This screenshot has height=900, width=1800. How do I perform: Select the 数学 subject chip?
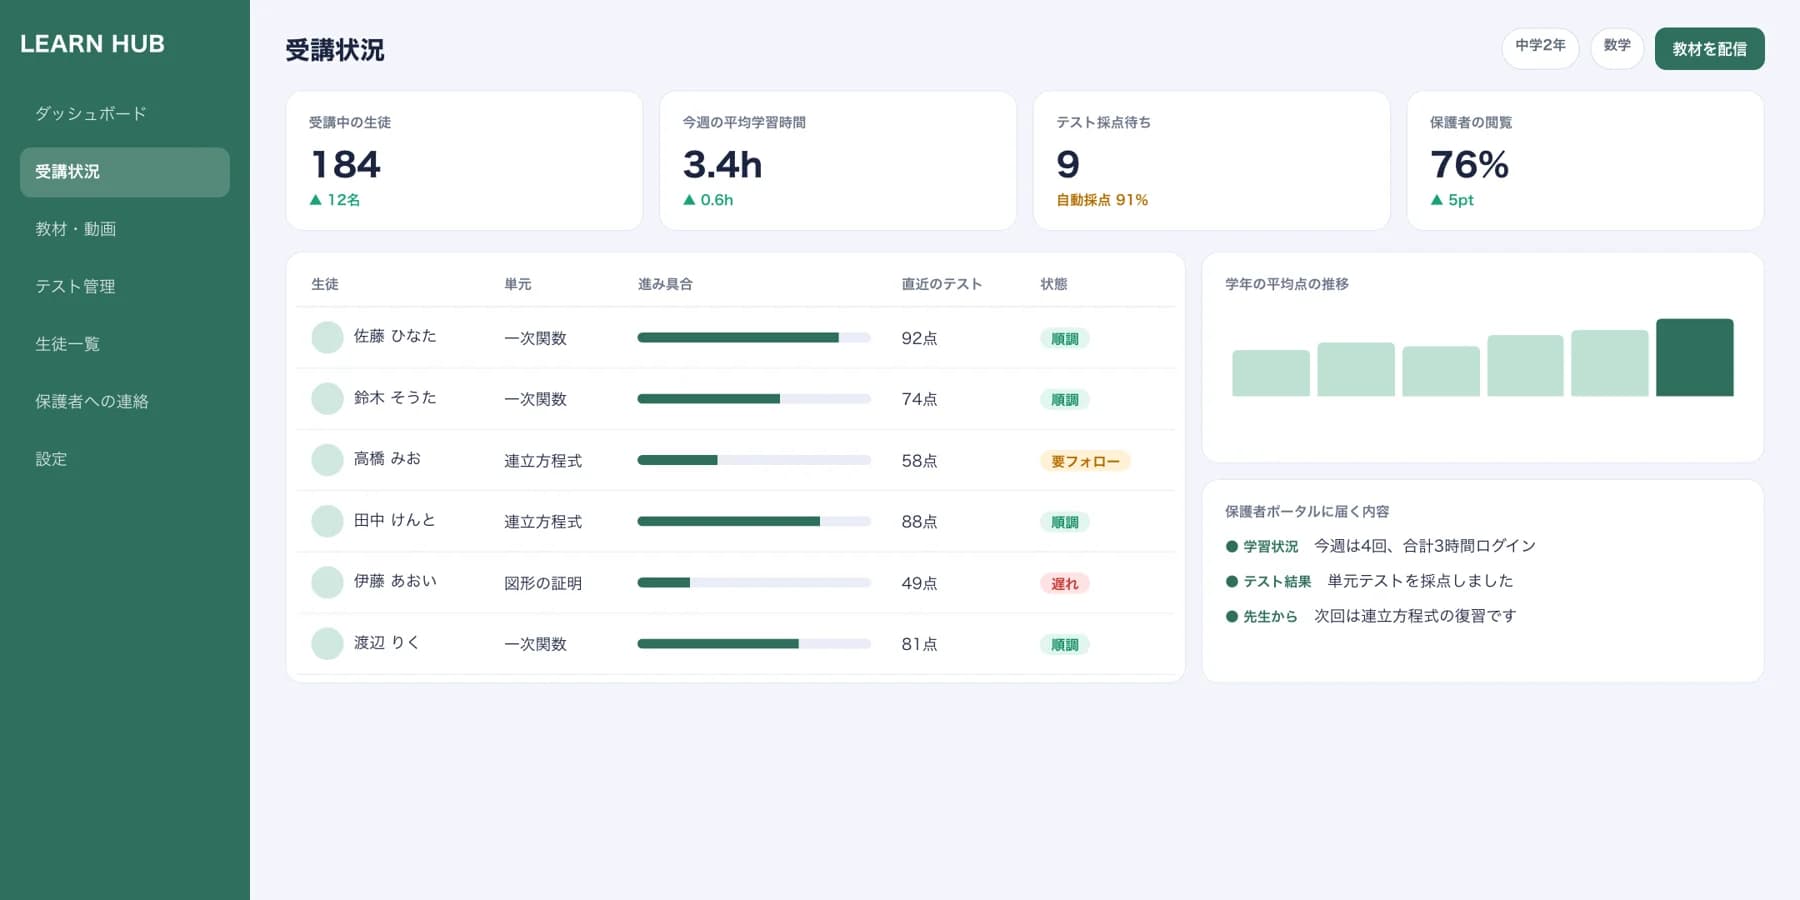tap(1617, 48)
